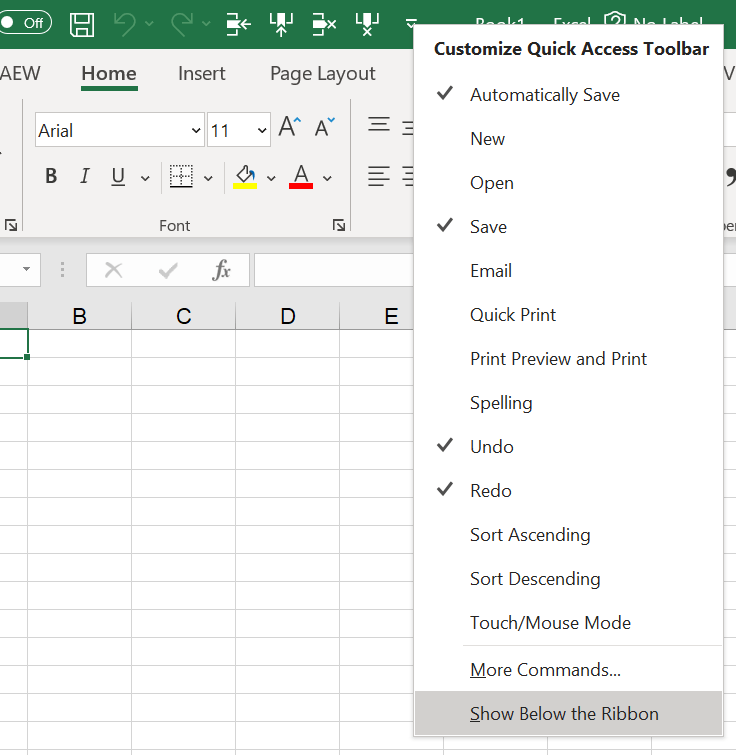Select column C header
Image resolution: width=736 pixels, height=755 pixels.
[183, 316]
